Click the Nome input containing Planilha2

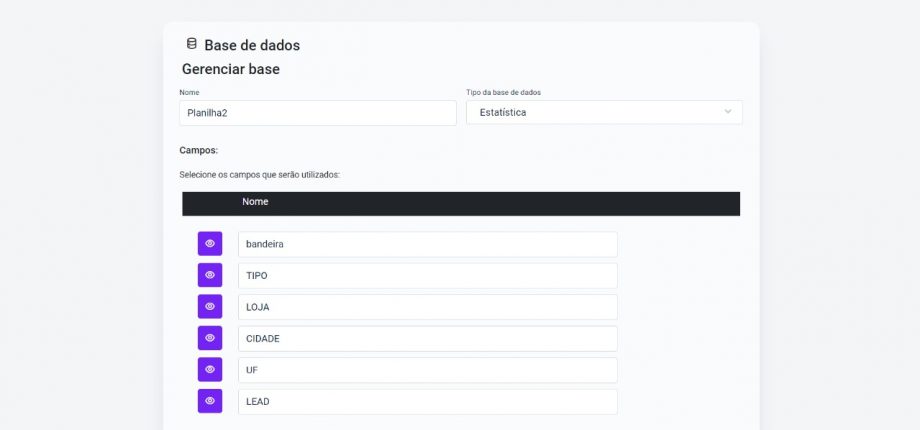pos(317,113)
